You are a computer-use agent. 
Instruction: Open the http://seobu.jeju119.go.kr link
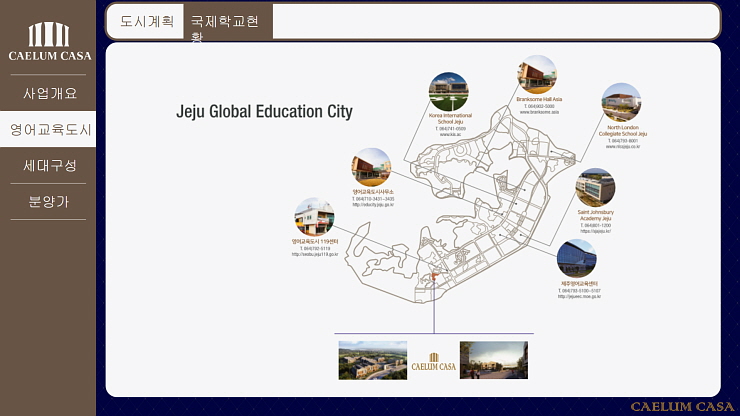click(x=315, y=255)
